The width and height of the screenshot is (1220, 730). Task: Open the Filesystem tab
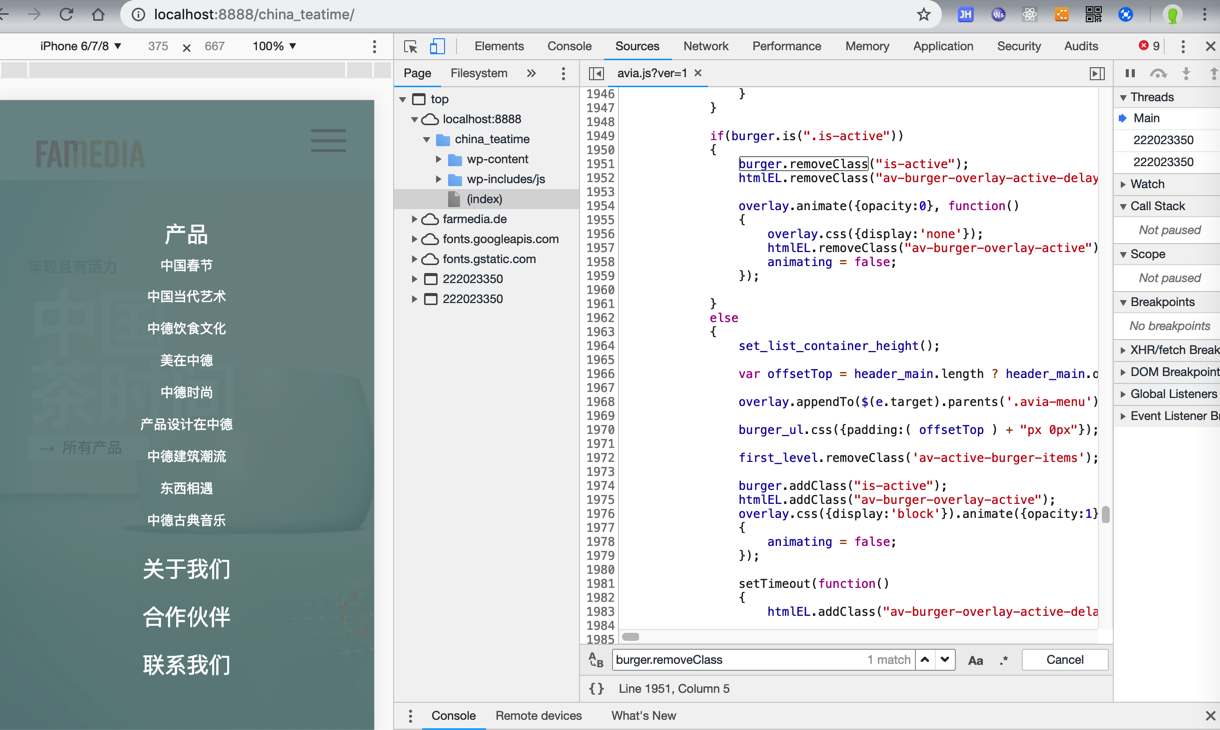tap(478, 73)
